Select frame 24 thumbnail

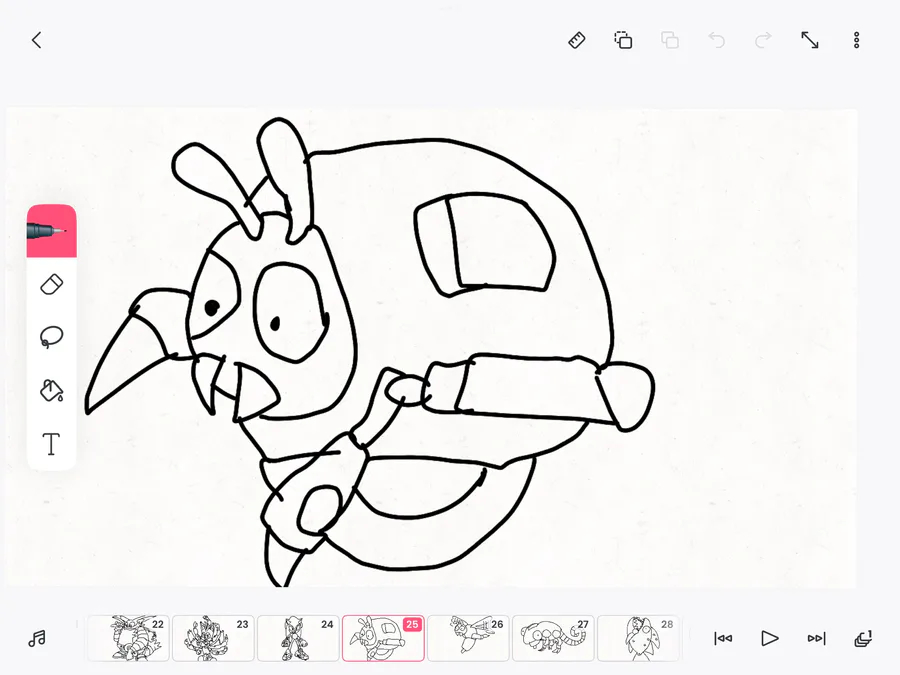click(298, 638)
